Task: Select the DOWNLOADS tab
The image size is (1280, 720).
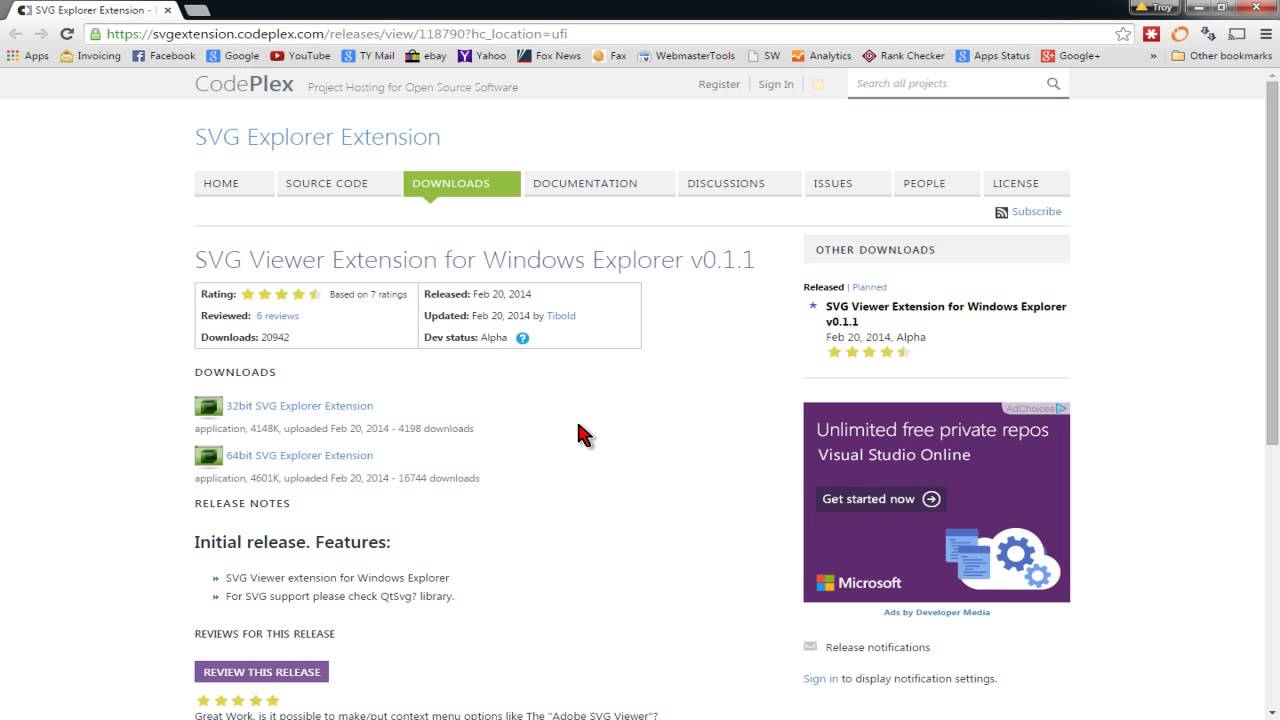Action: click(462, 184)
